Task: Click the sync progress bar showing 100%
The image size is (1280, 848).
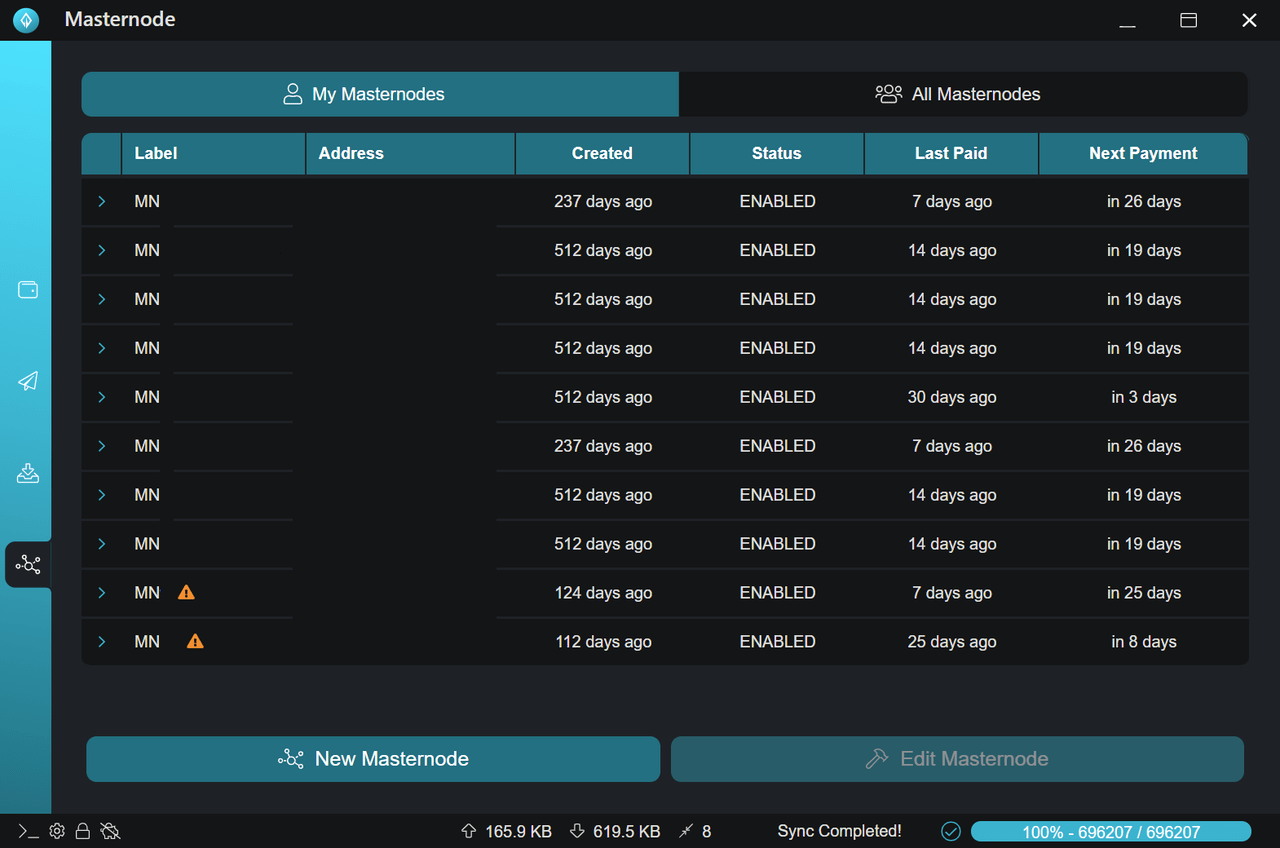Action: (x=1110, y=832)
